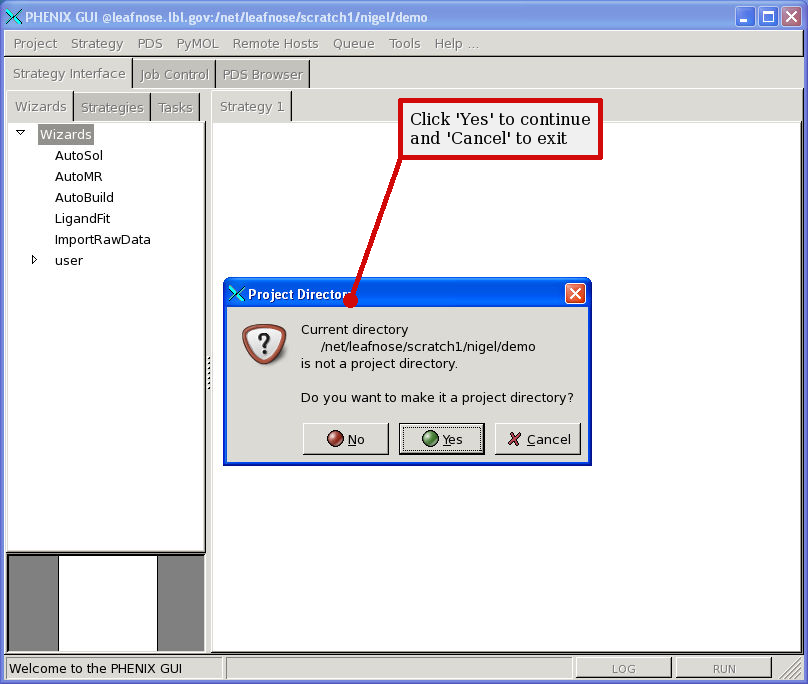Image resolution: width=808 pixels, height=684 pixels.
Task: Click the PHENIX logo in dialog title
Action: click(237, 294)
